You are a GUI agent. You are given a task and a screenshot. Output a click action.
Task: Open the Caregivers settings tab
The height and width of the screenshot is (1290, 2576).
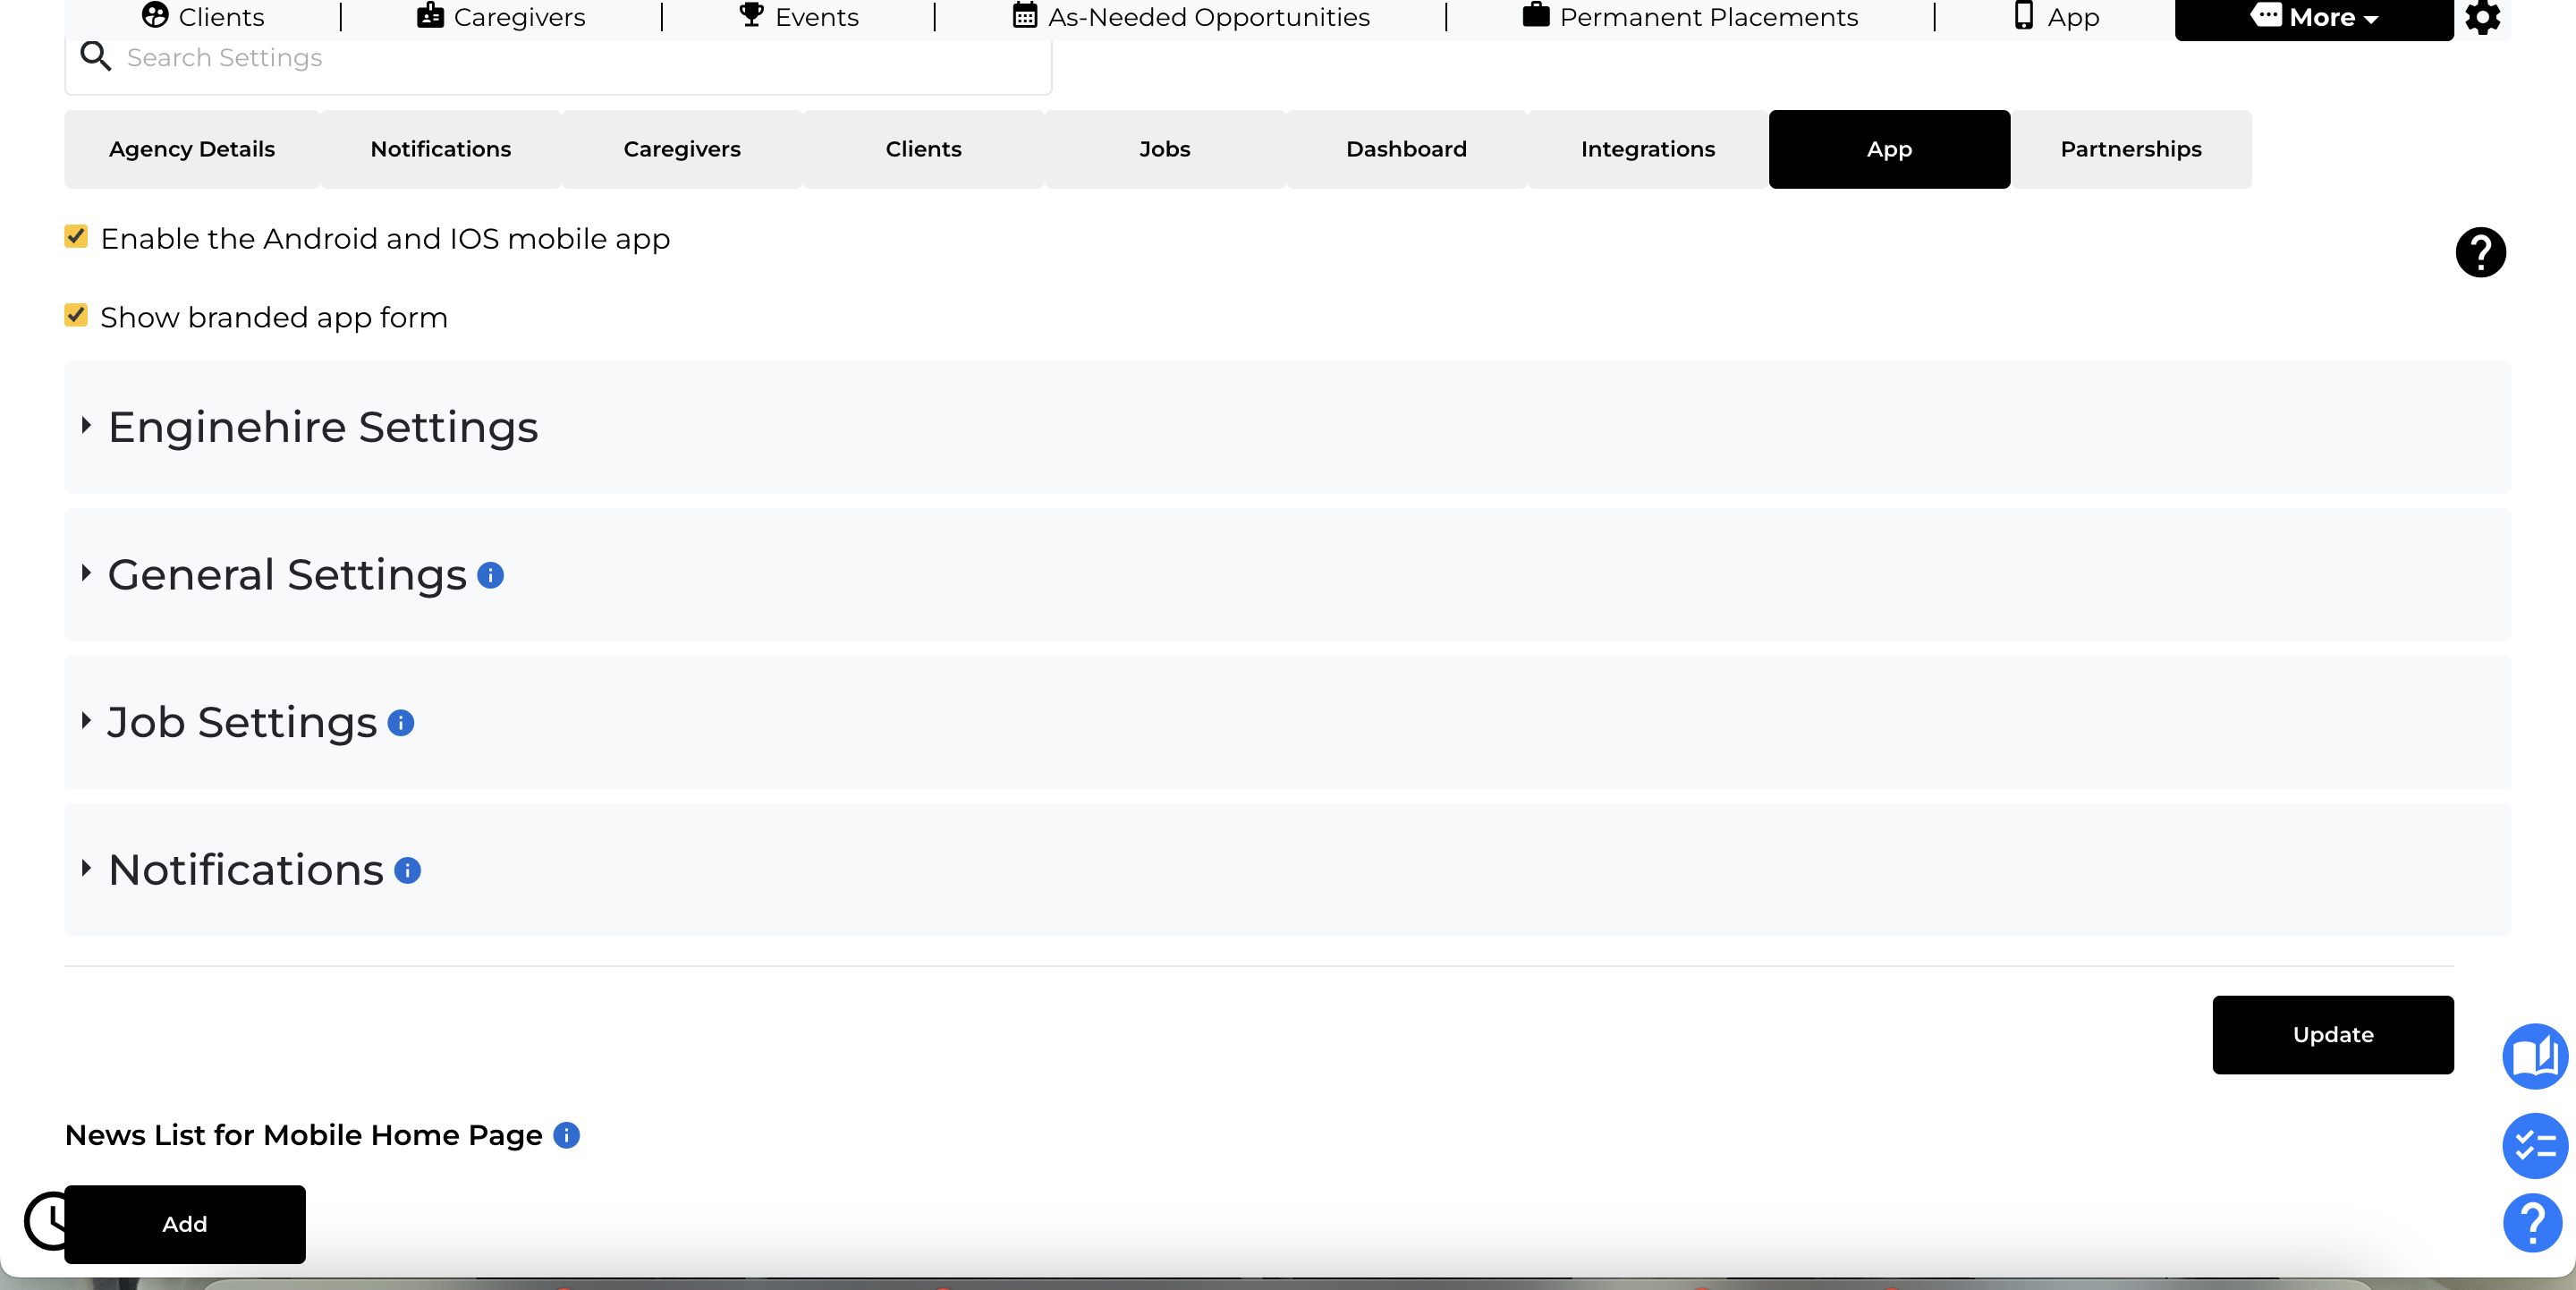pos(682,149)
